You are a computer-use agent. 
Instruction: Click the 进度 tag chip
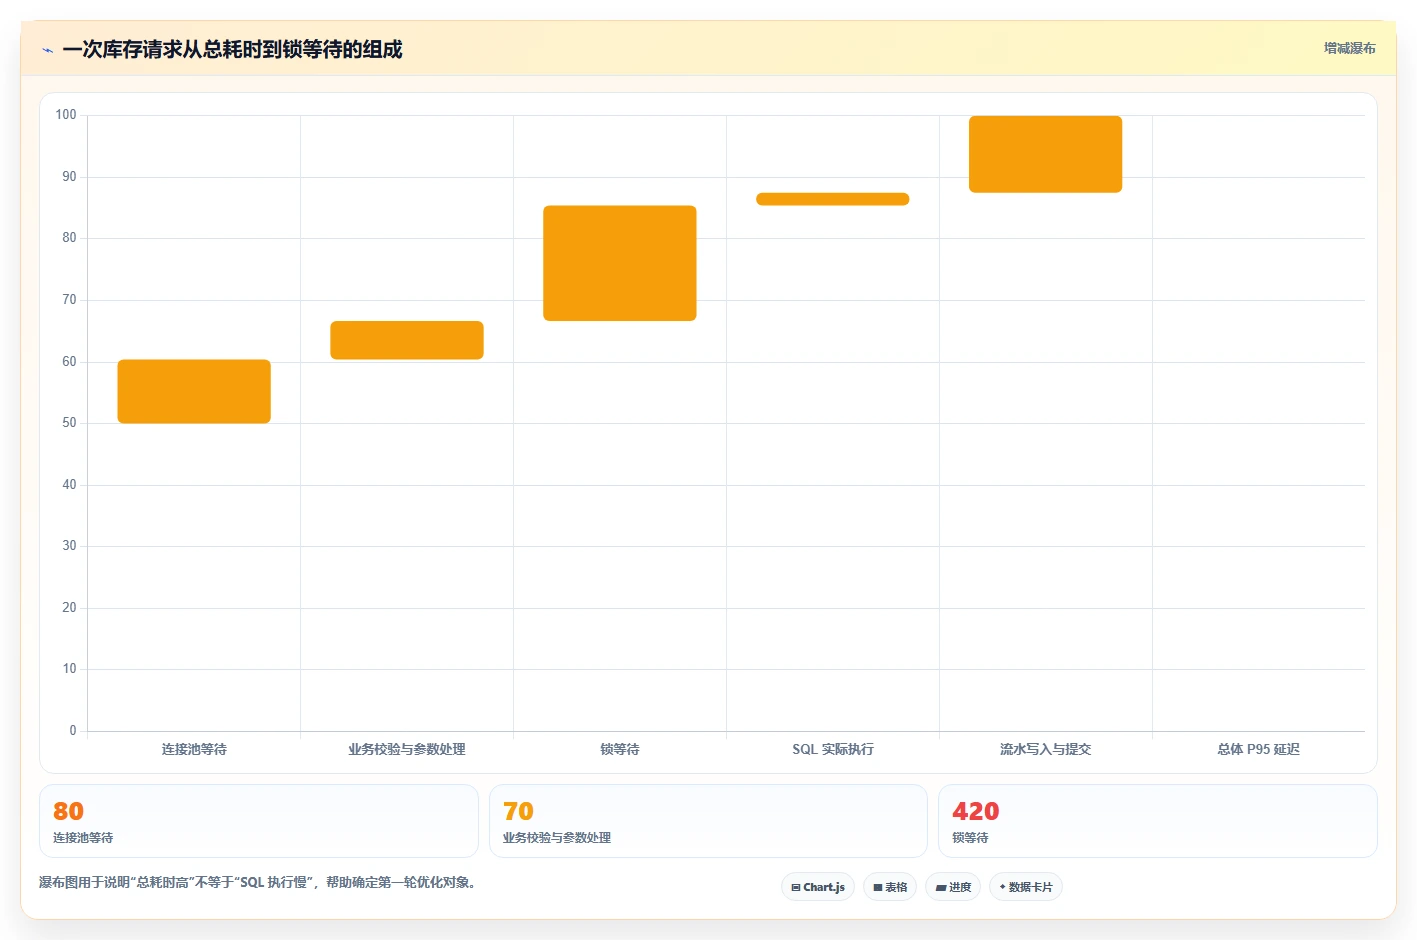953,887
